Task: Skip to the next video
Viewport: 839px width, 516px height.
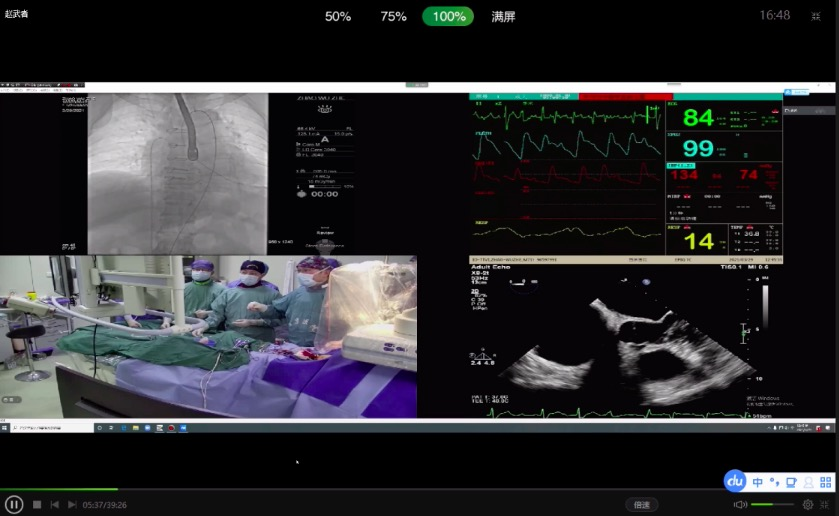Action: point(72,505)
